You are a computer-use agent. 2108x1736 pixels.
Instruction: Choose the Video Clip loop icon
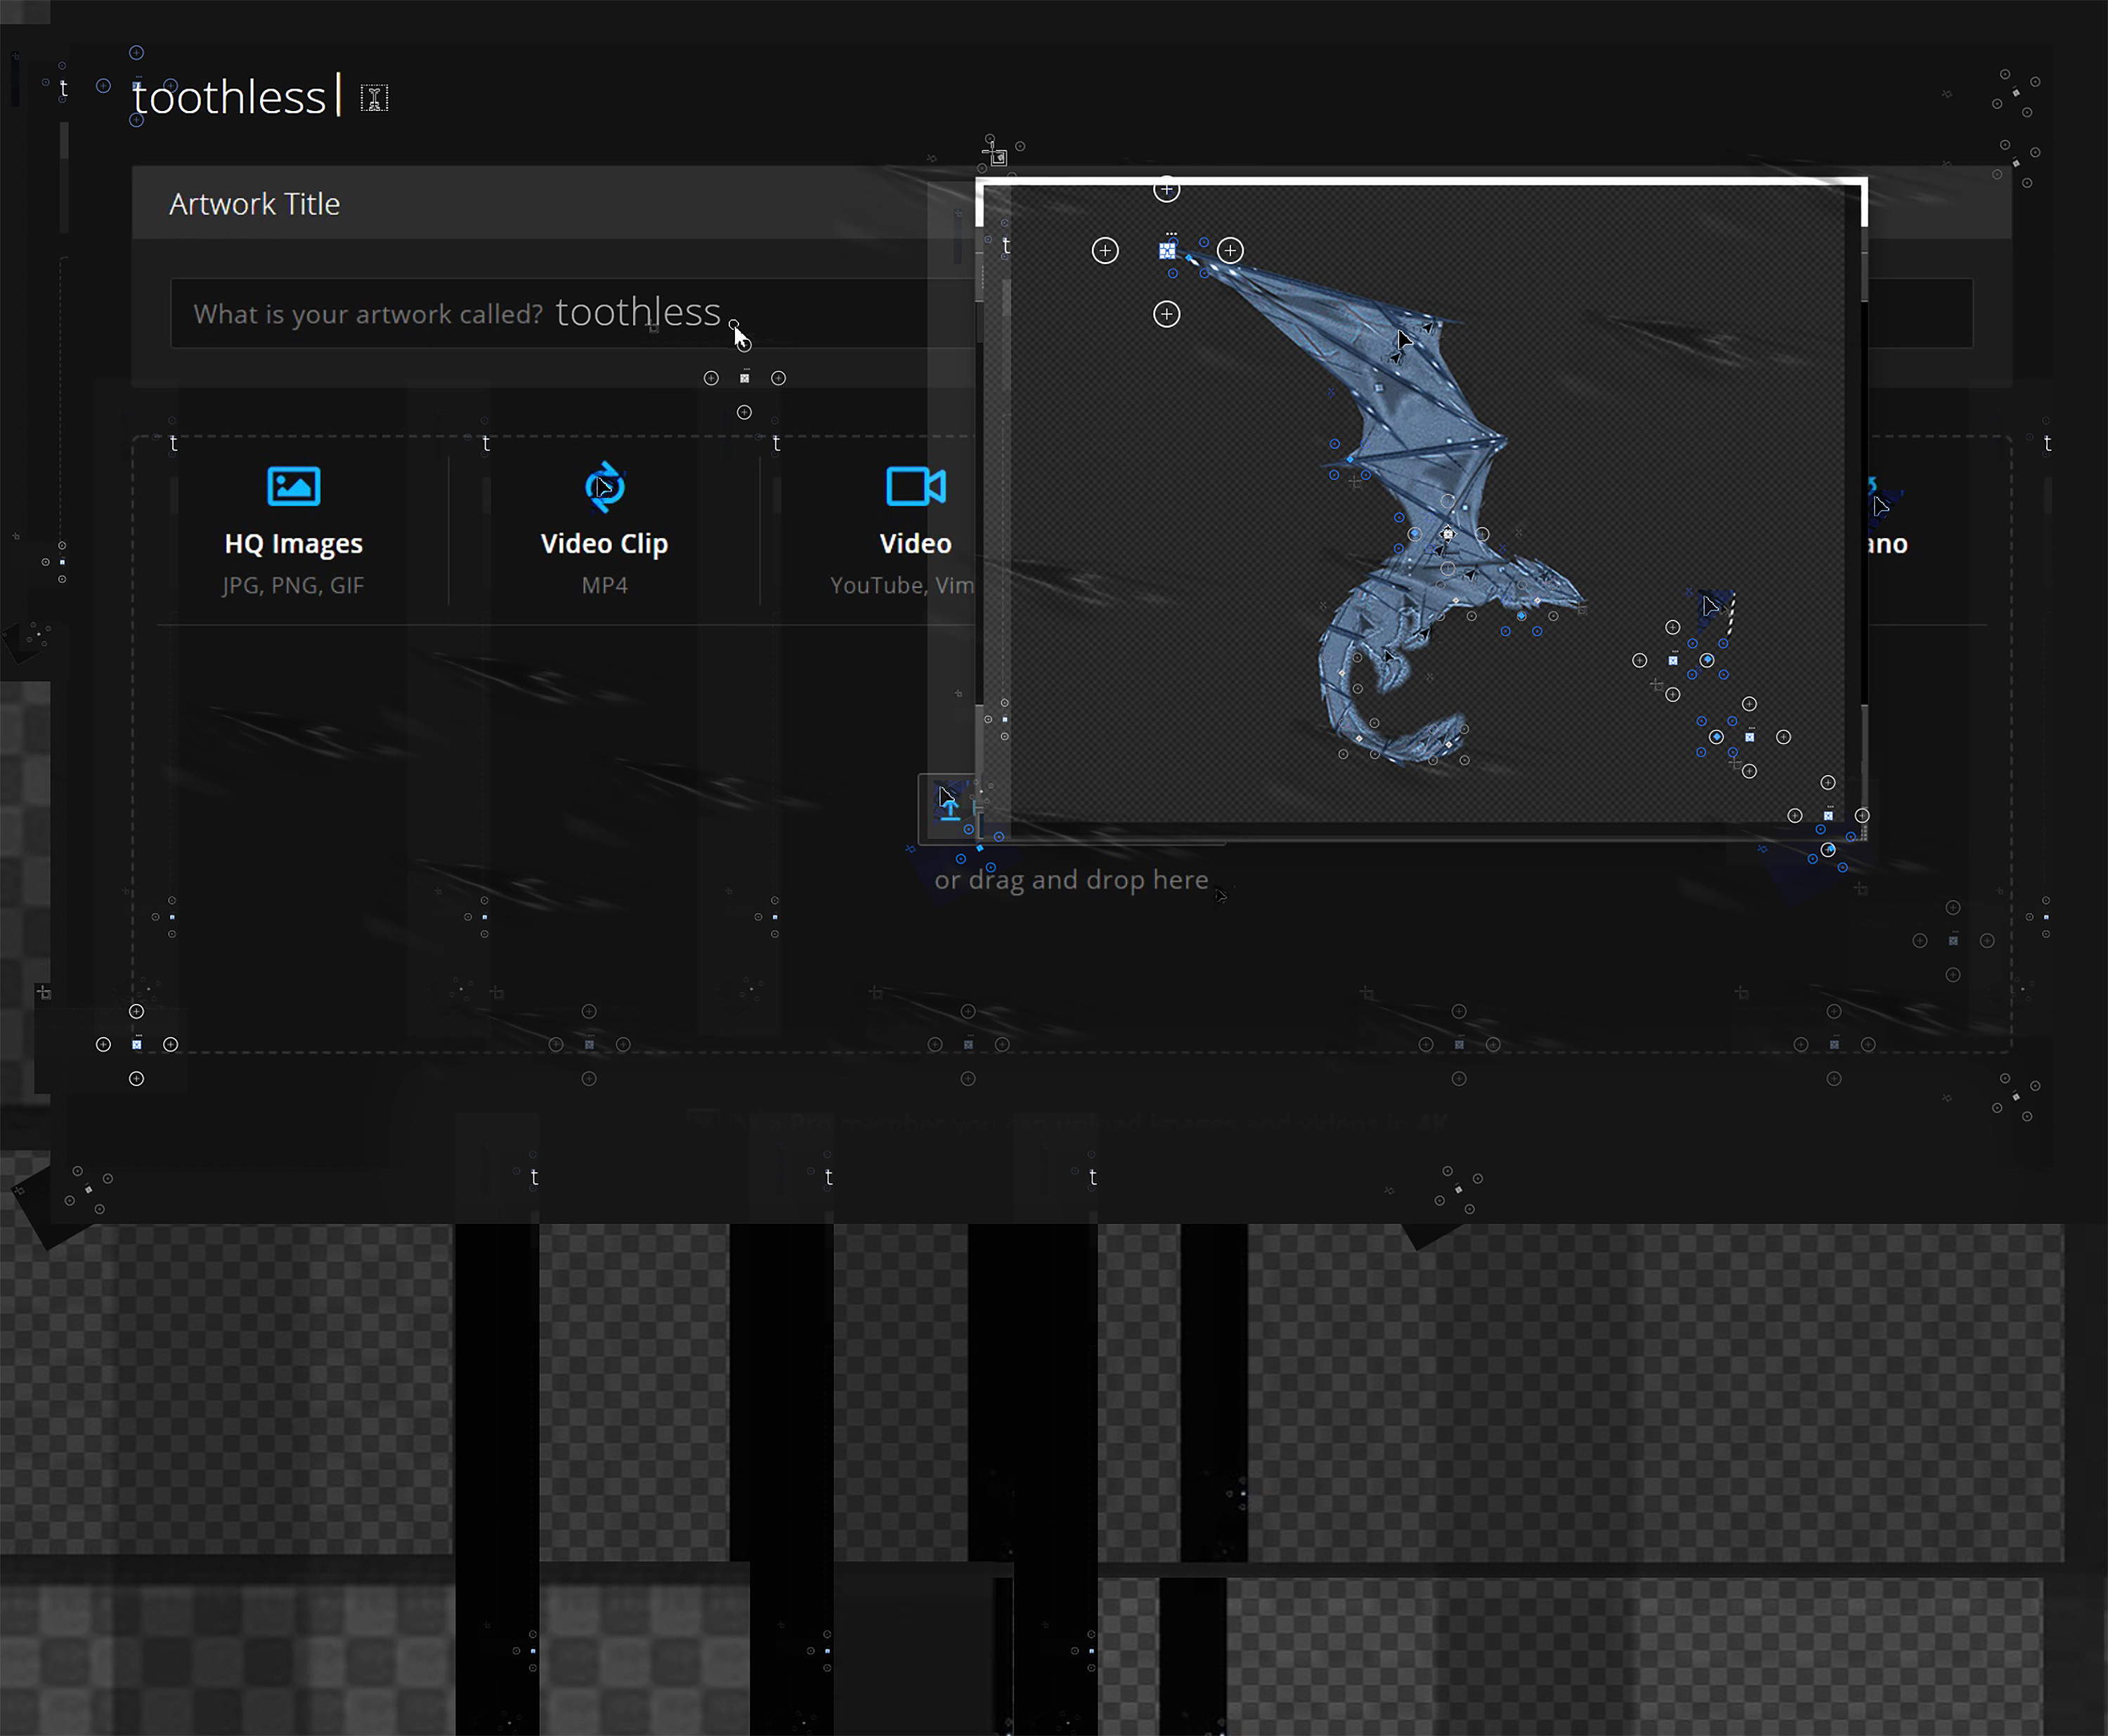point(605,487)
